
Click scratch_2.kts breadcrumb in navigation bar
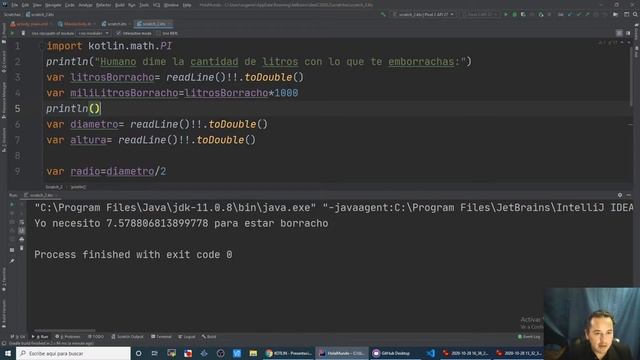39,14
